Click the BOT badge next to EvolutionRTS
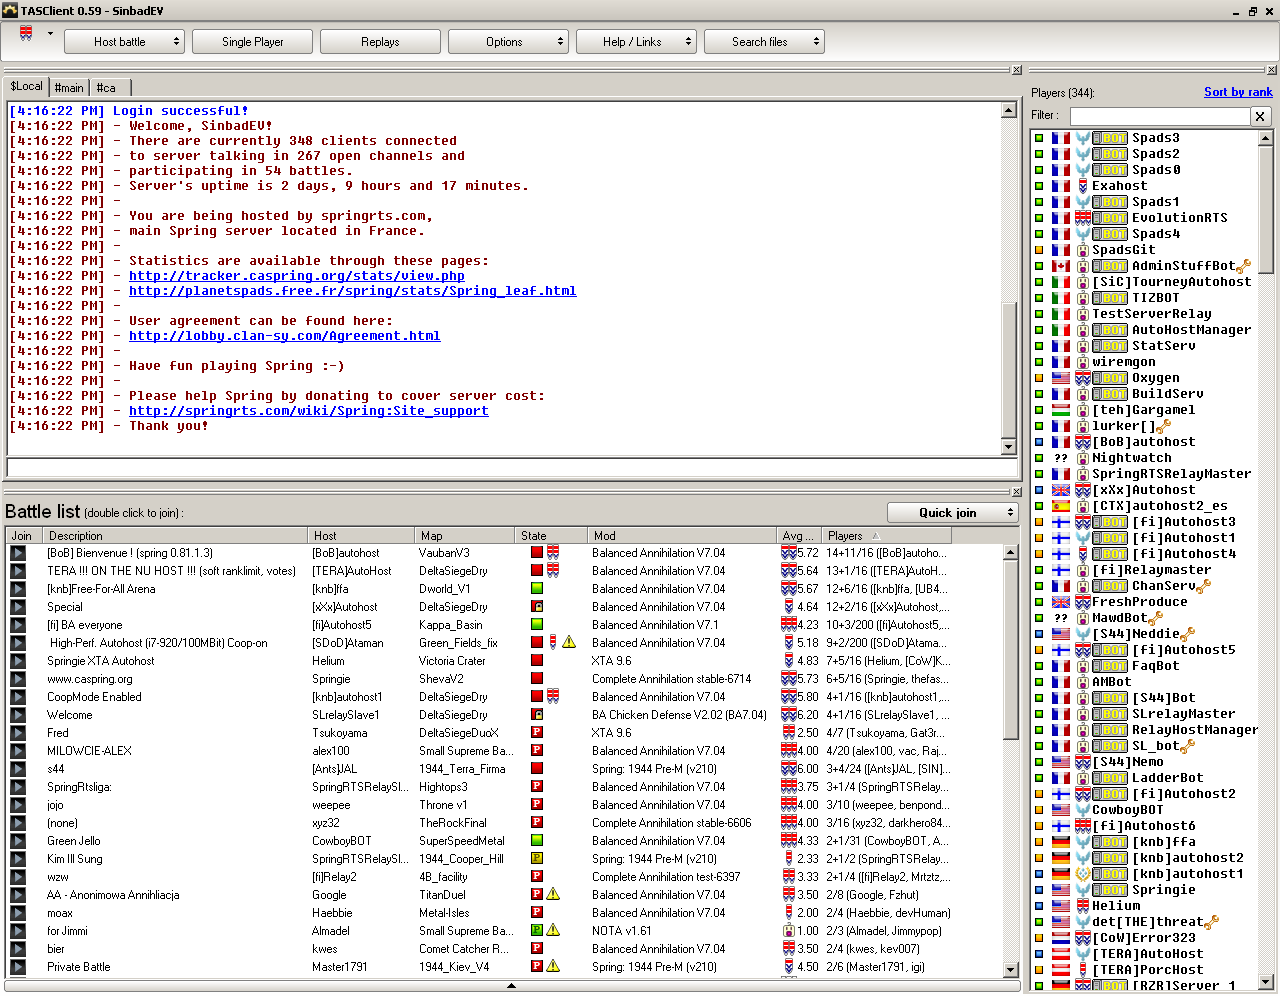 pyautogui.click(x=1110, y=218)
